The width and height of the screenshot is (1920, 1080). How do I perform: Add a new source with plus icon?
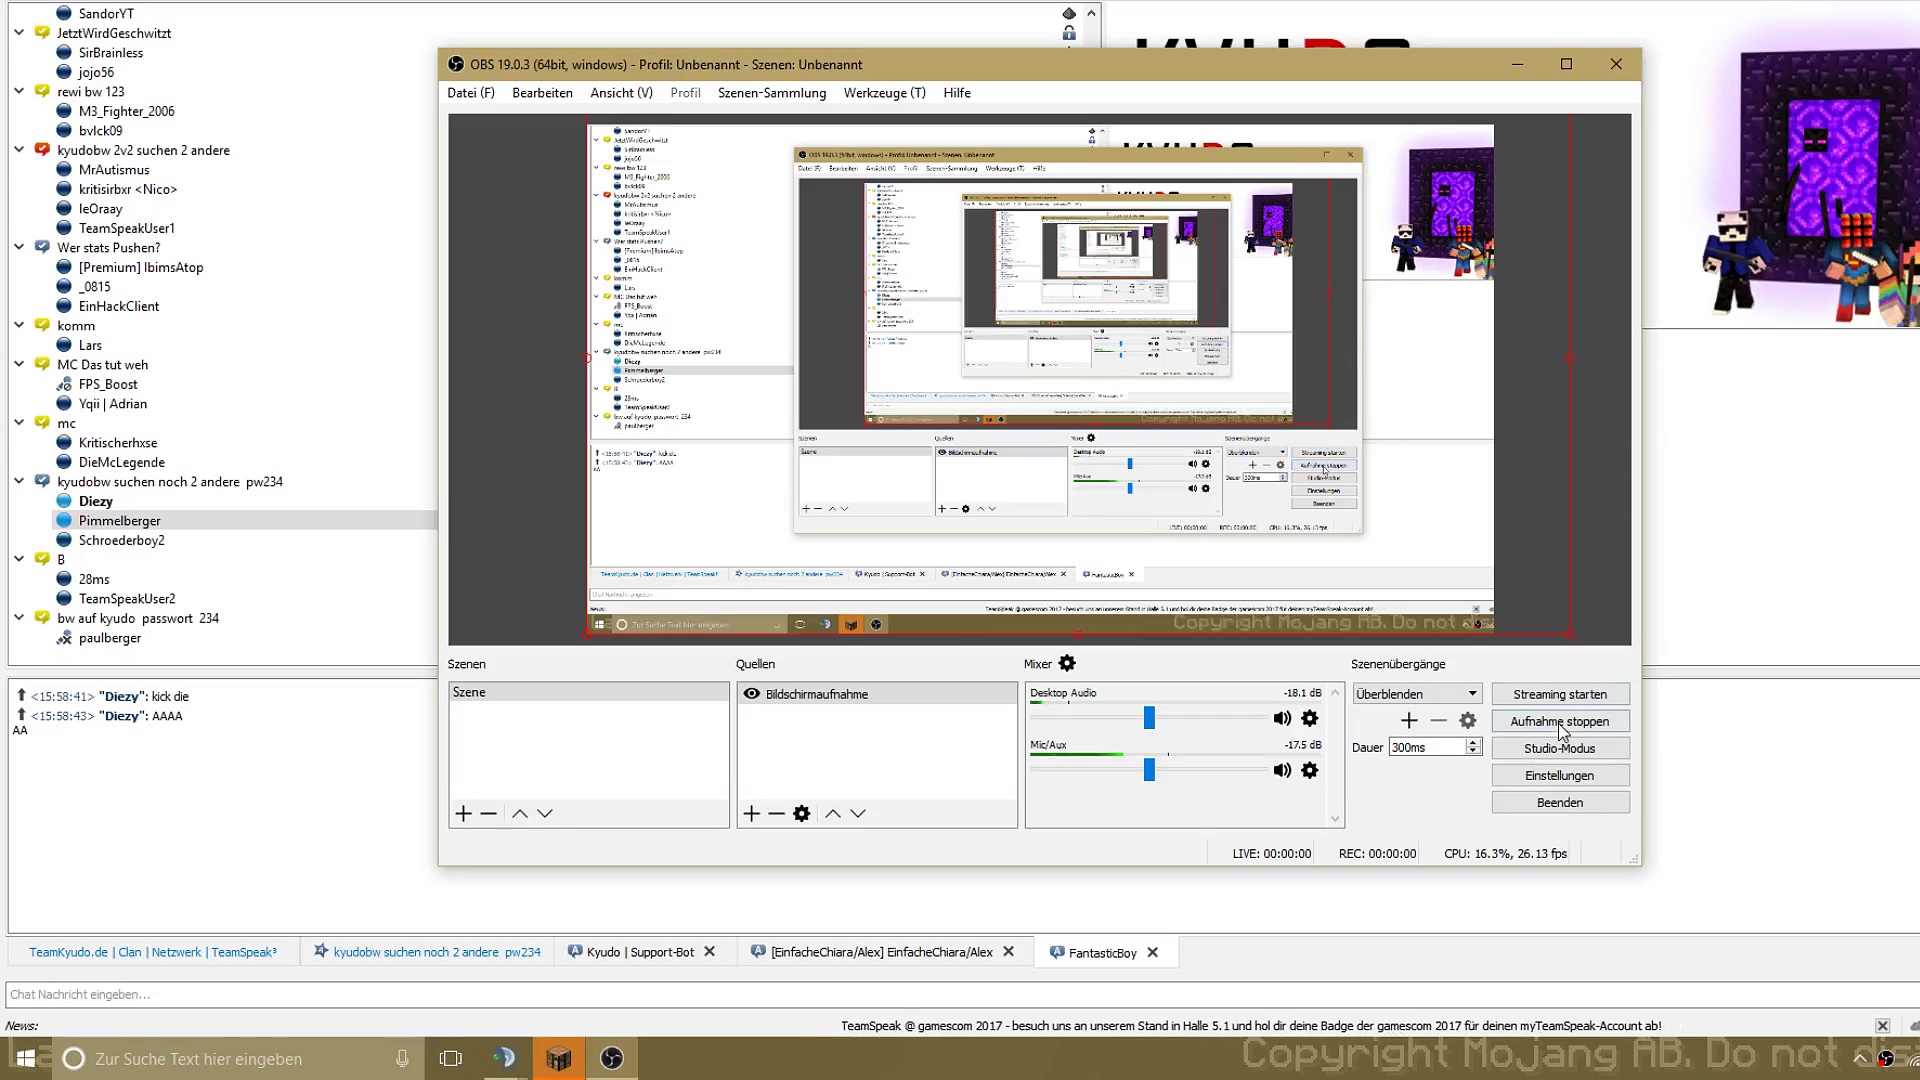752,814
